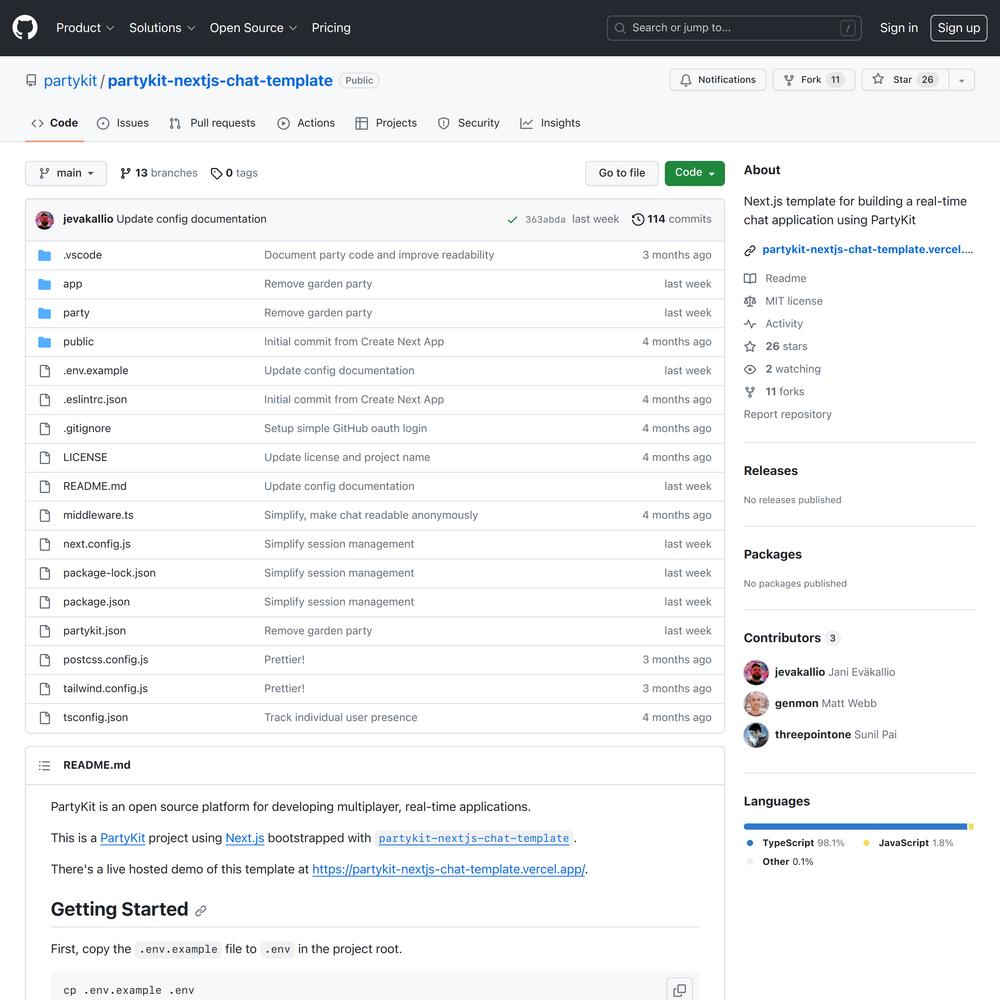
Task: Open the Pull requests tab
Action: (212, 123)
